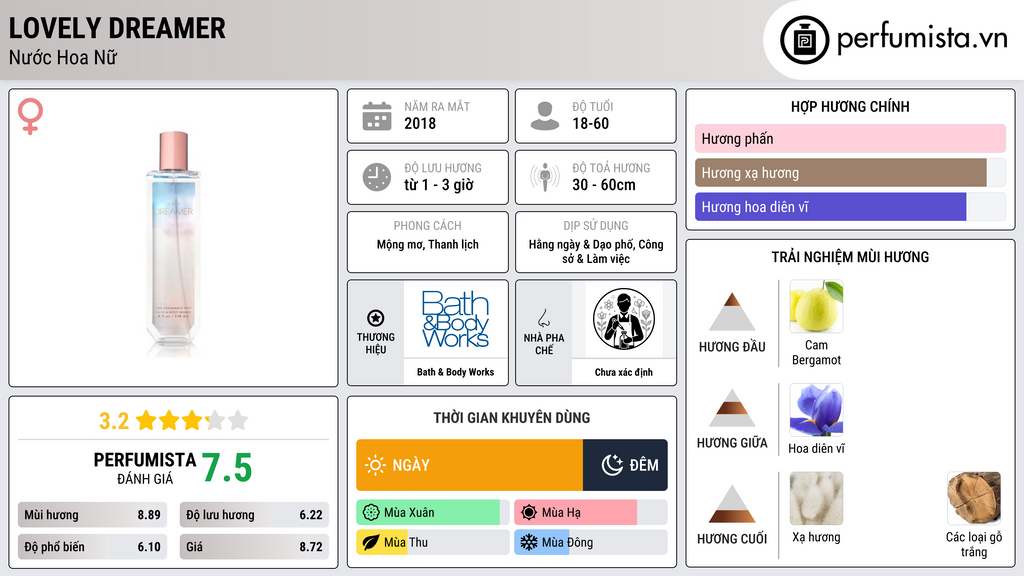
Task: Click the Chưa xác định perfumer label
Action: 624,372
